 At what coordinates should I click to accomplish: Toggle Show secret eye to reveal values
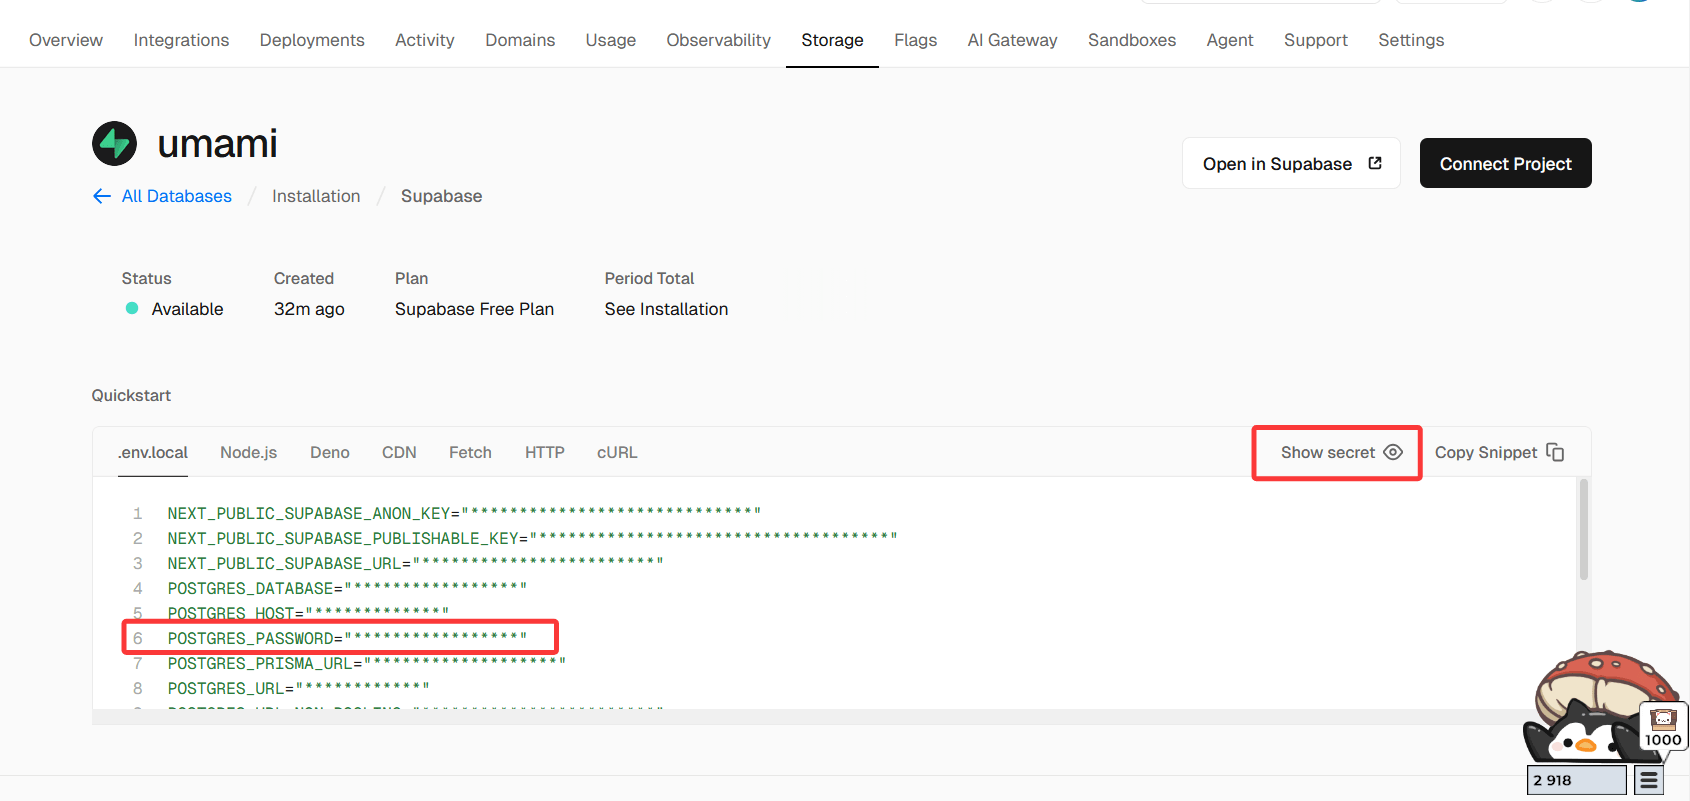(x=1392, y=452)
